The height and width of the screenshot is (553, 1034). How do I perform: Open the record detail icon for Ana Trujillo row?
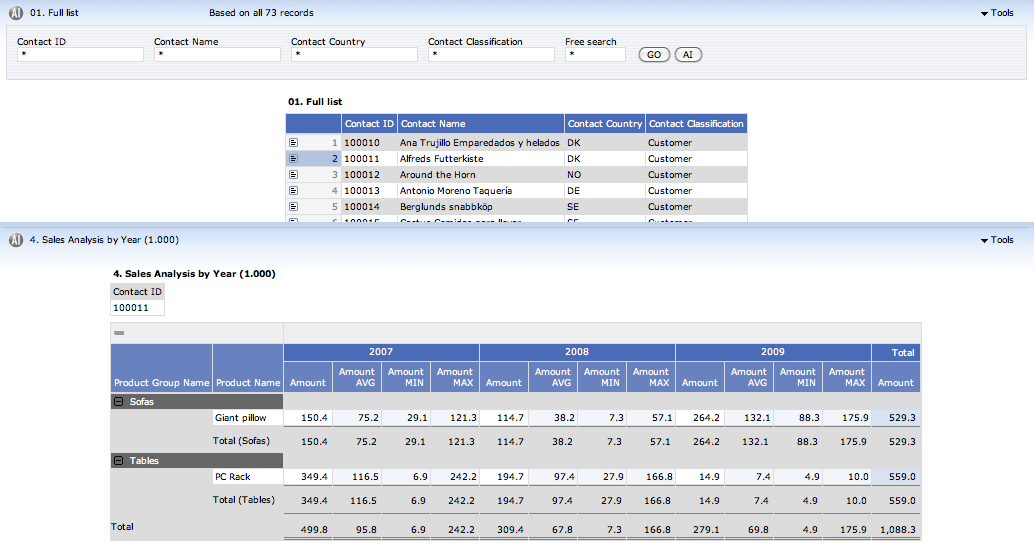coord(293,143)
